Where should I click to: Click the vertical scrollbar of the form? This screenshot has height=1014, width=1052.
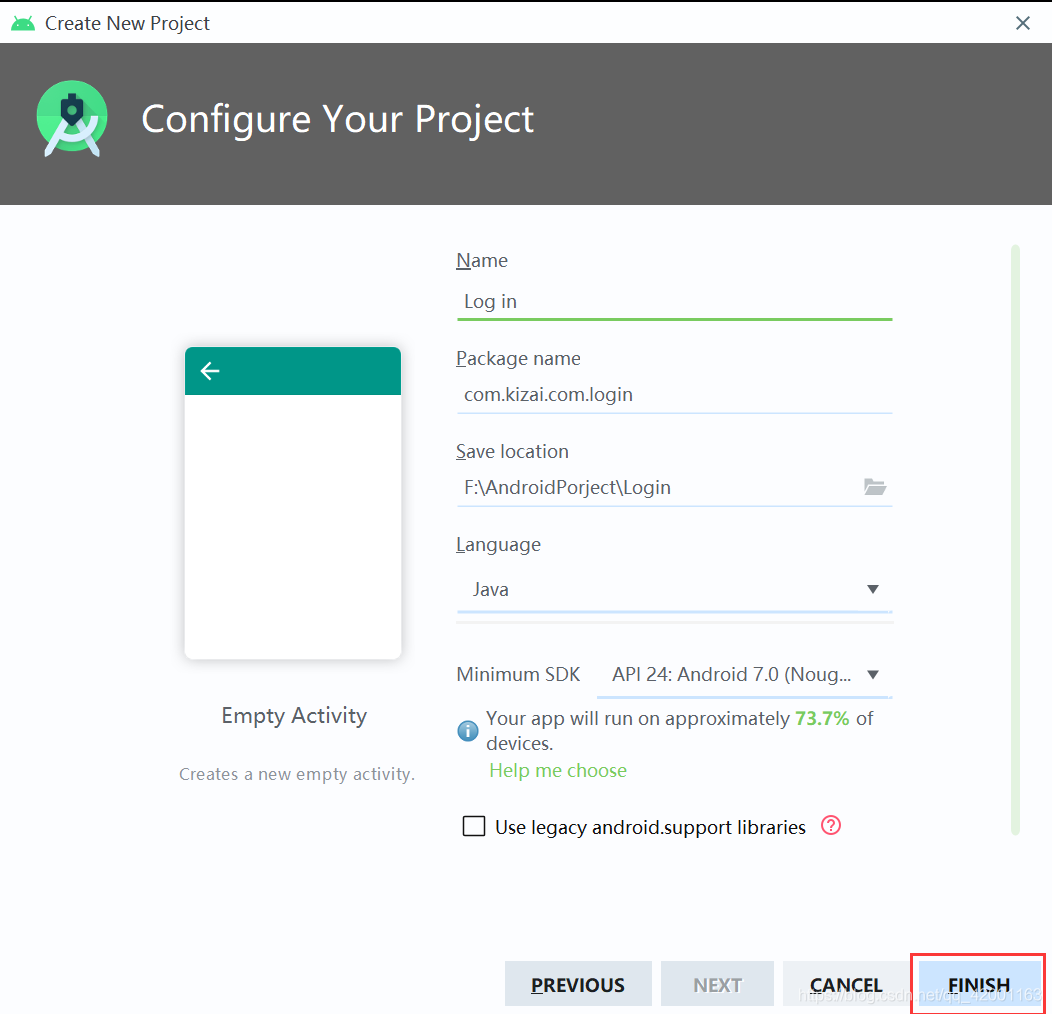click(x=1015, y=540)
